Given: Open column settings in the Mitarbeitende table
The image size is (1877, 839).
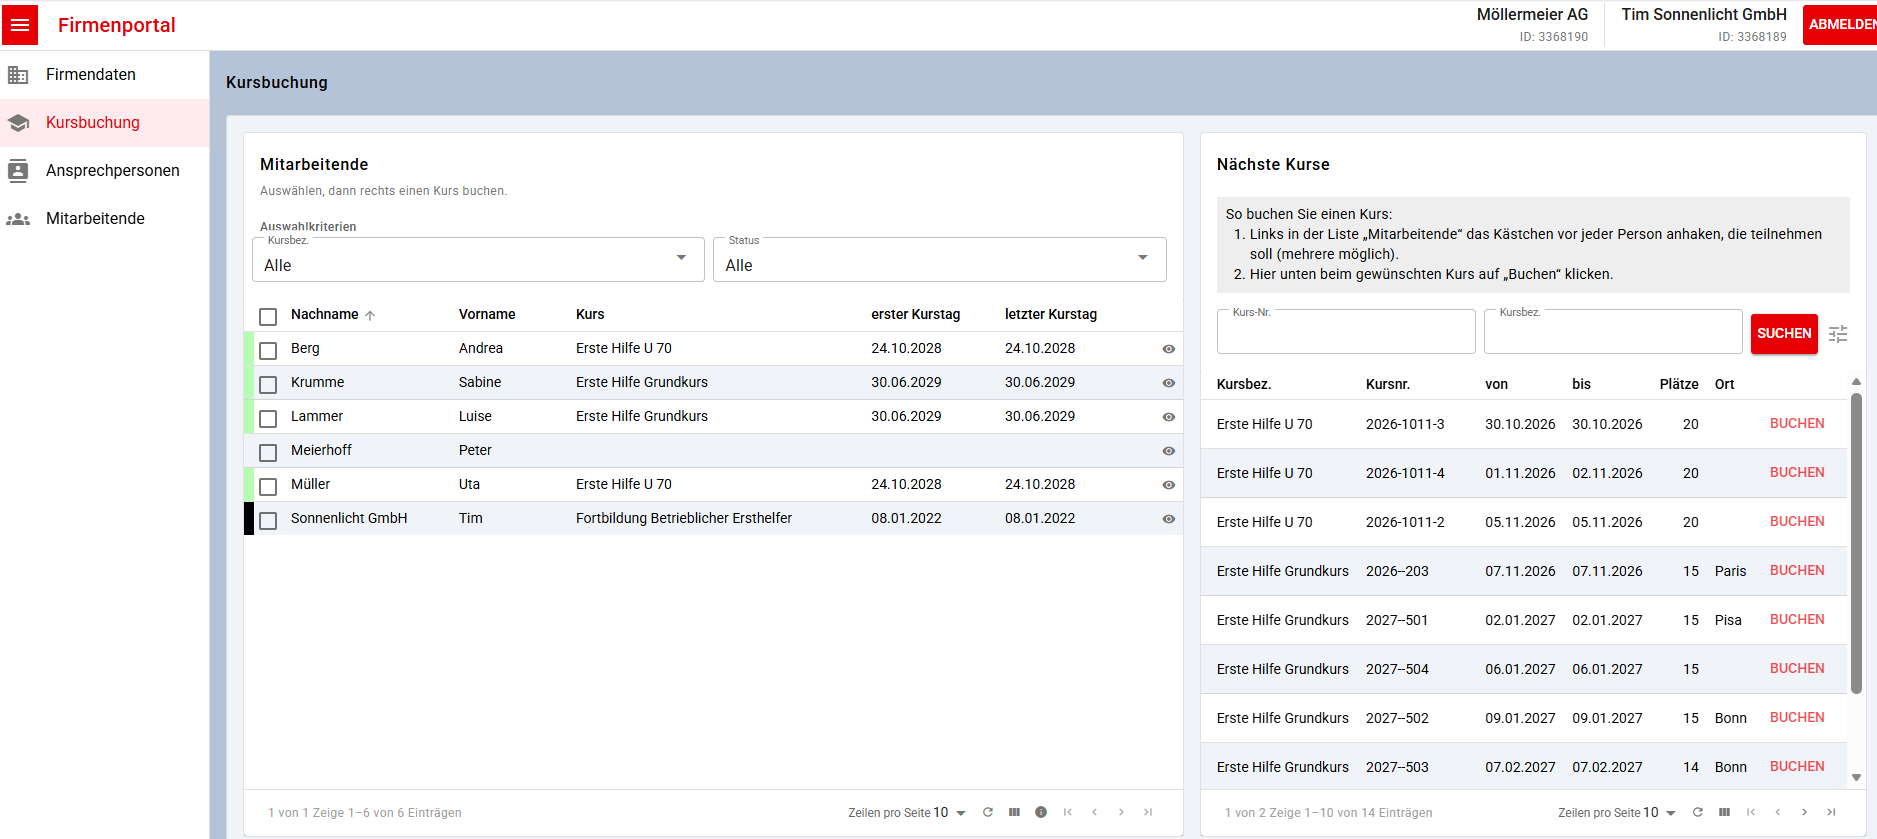Looking at the screenshot, I should 1014,812.
